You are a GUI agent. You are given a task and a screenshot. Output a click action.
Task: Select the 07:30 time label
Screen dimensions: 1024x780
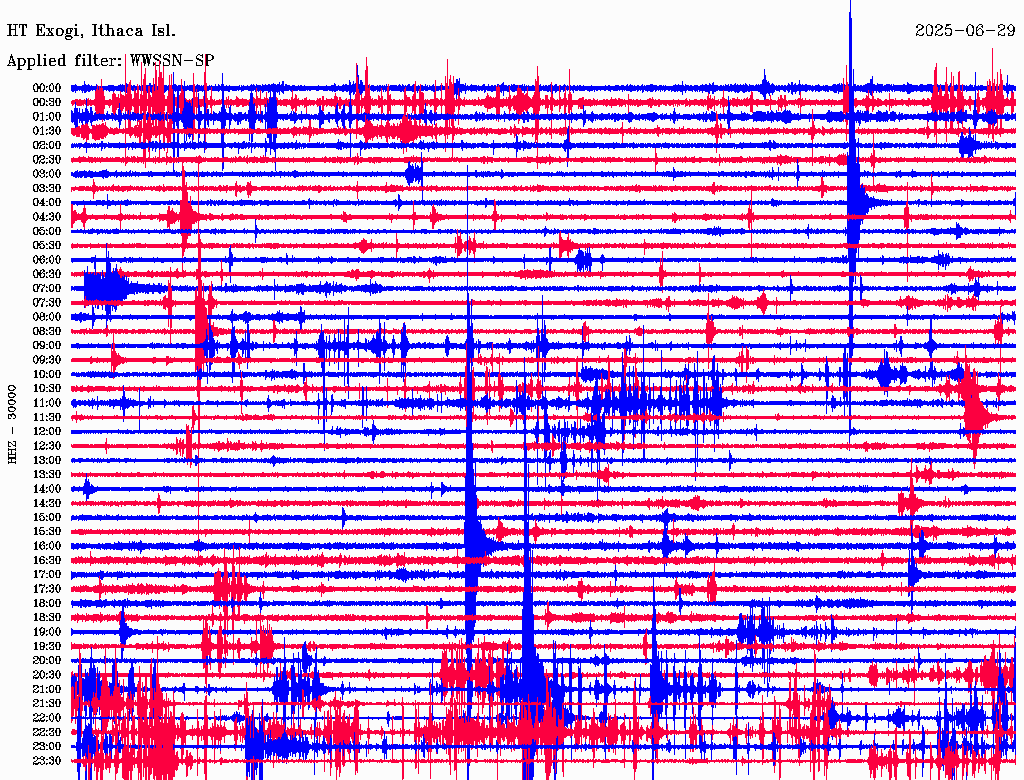pos(47,303)
